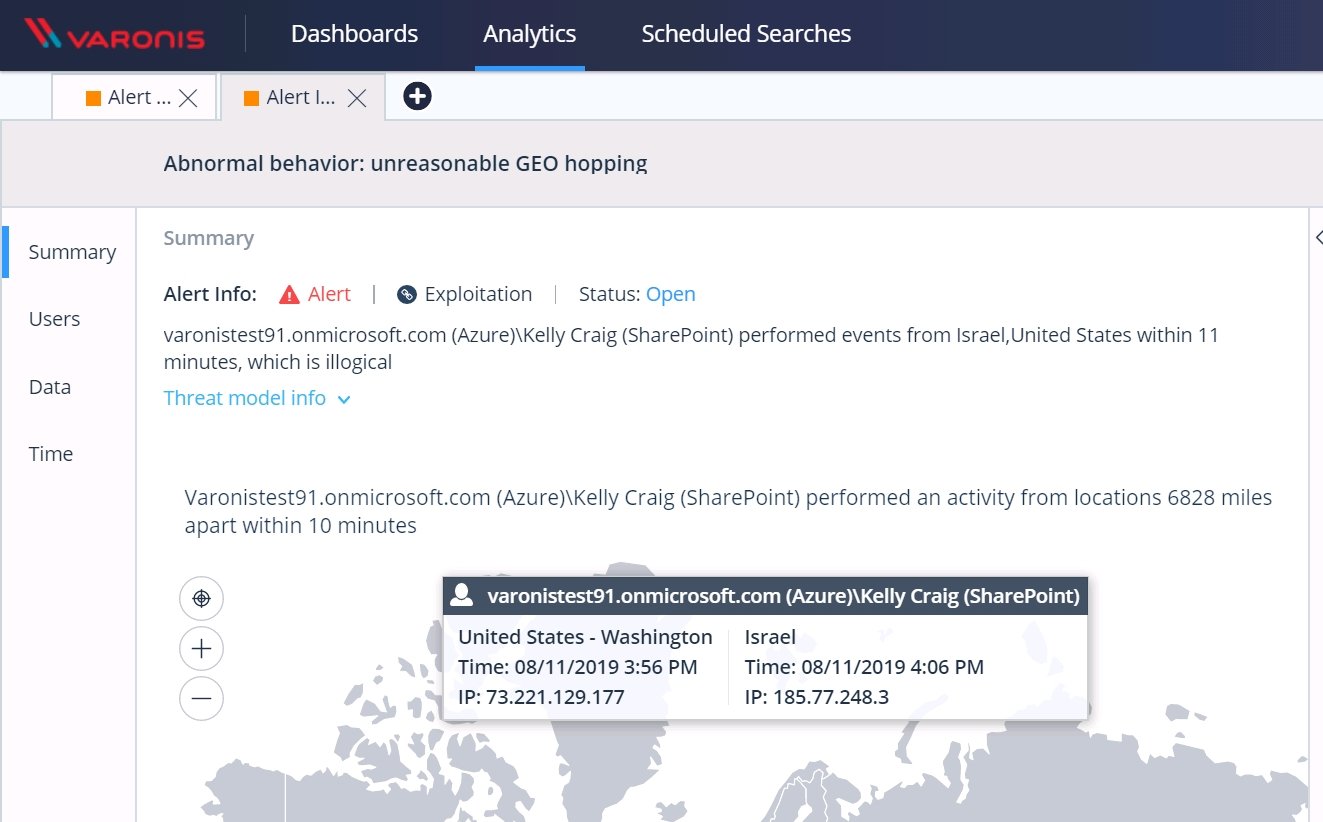Click the Exploitation label
The image size is (1323, 822).
coord(478,294)
